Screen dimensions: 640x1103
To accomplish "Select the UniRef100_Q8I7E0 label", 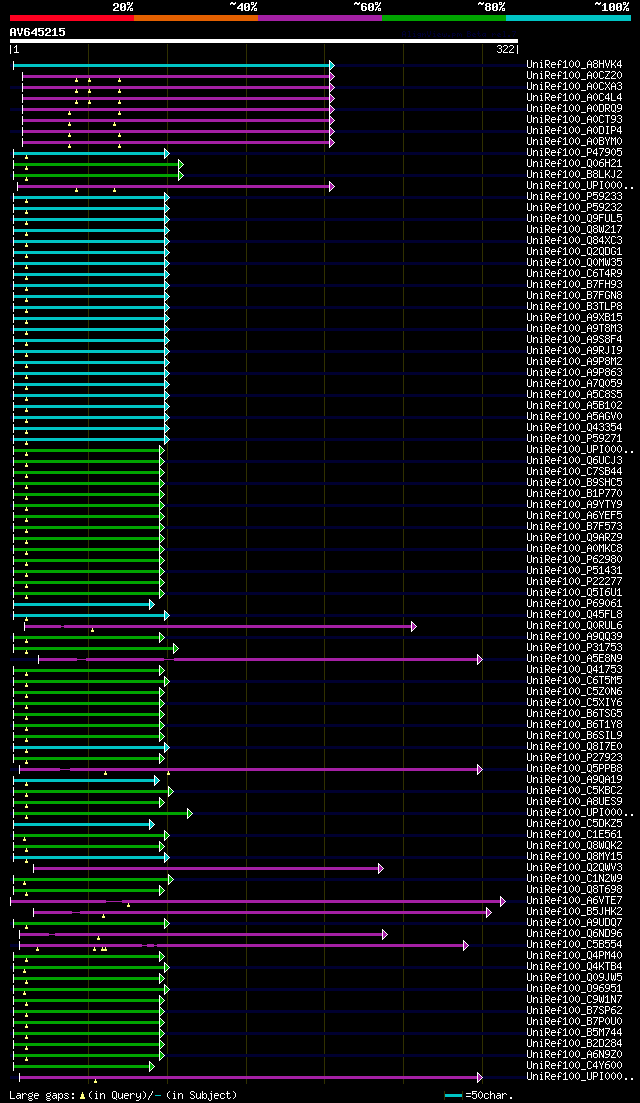I will click(x=574, y=747).
